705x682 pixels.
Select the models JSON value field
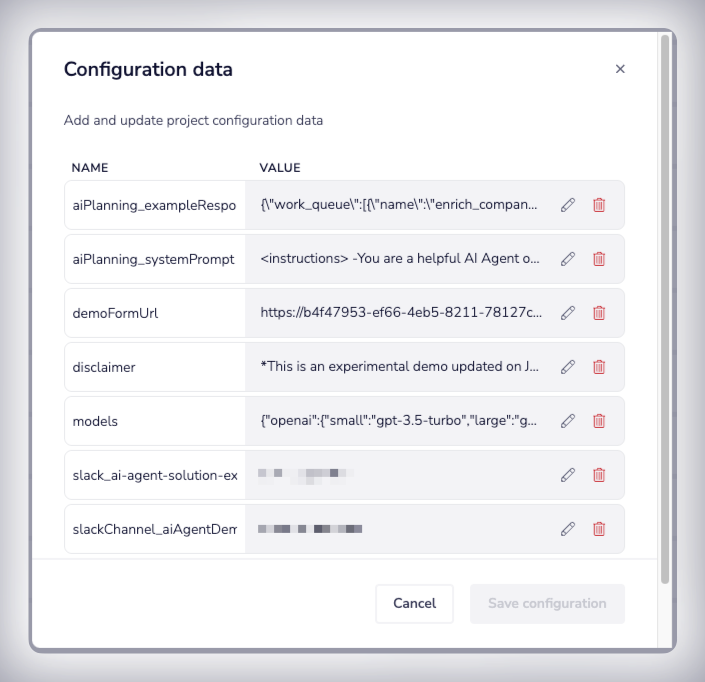point(400,421)
